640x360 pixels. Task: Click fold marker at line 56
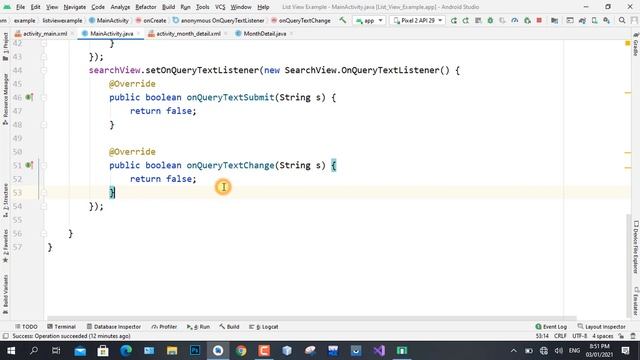point(44,233)
